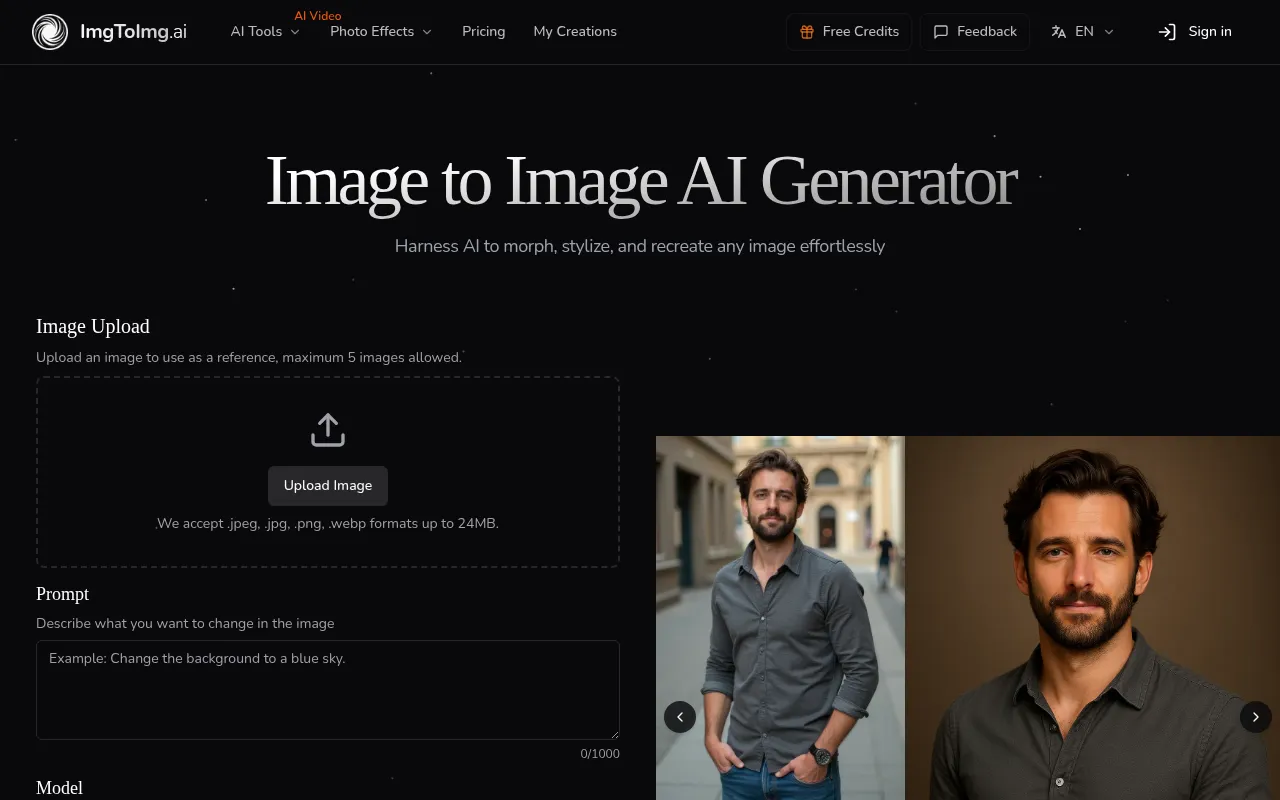Click the speech bubble Feedback icon

click(x=941, y=31)
